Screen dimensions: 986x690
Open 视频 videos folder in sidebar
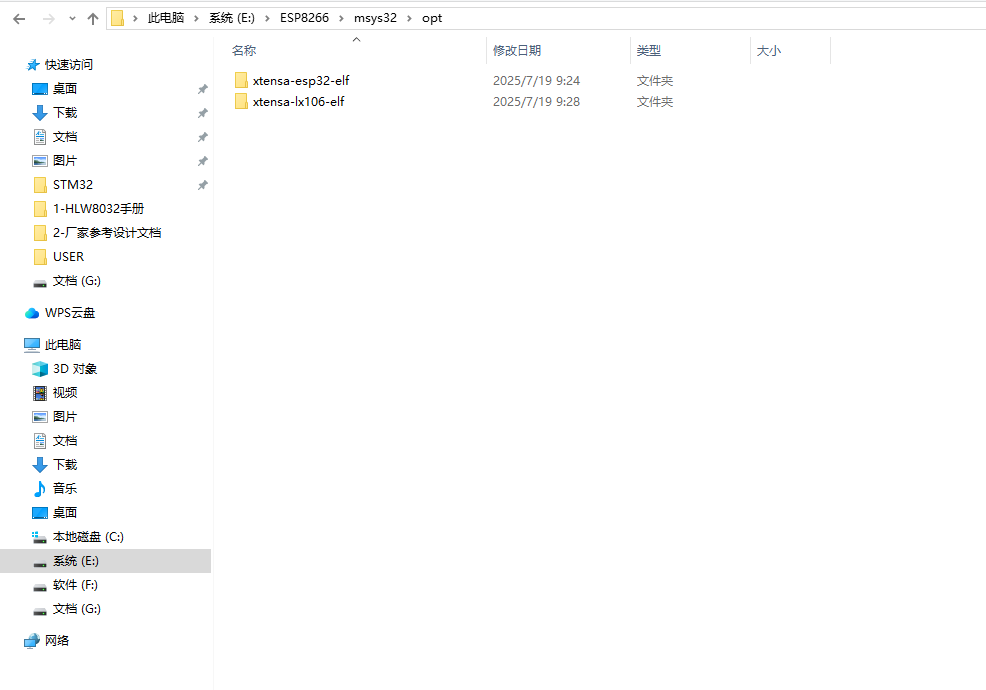64,393
